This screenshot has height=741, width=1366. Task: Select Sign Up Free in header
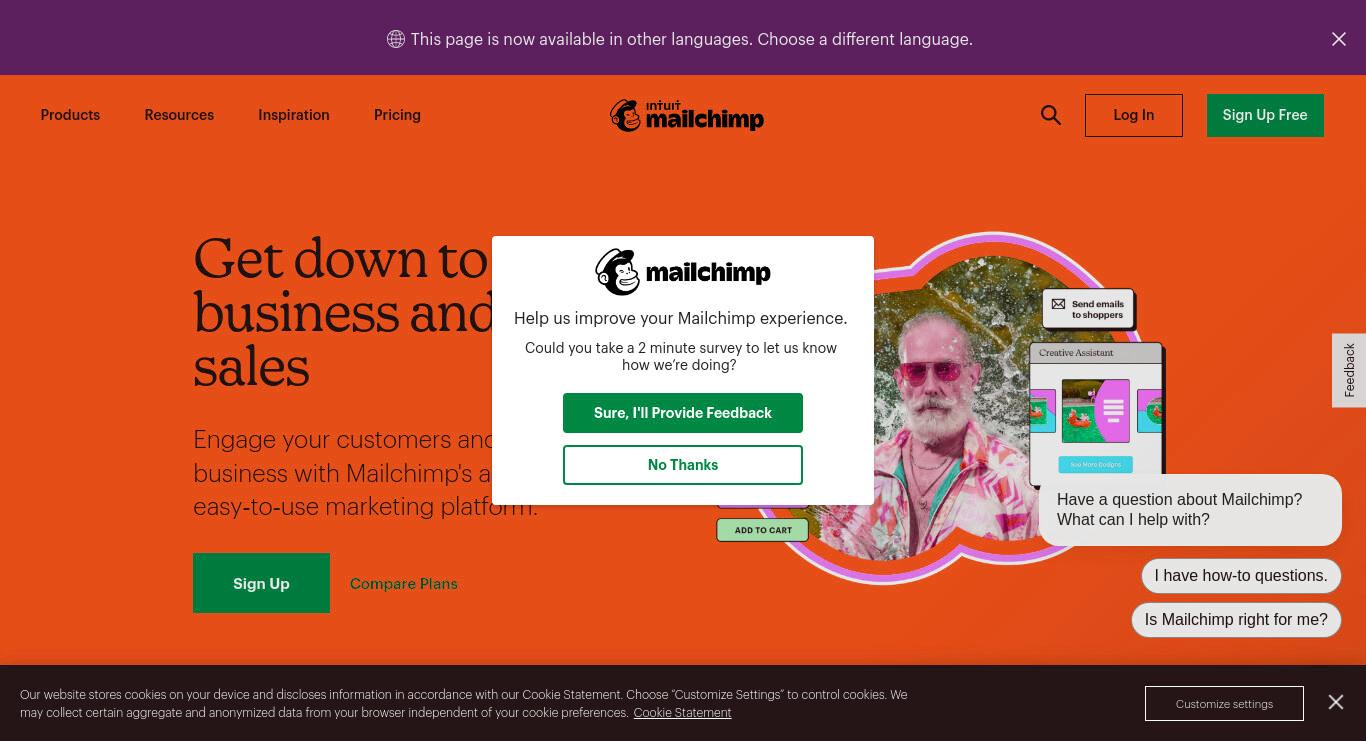point(1265,115)
